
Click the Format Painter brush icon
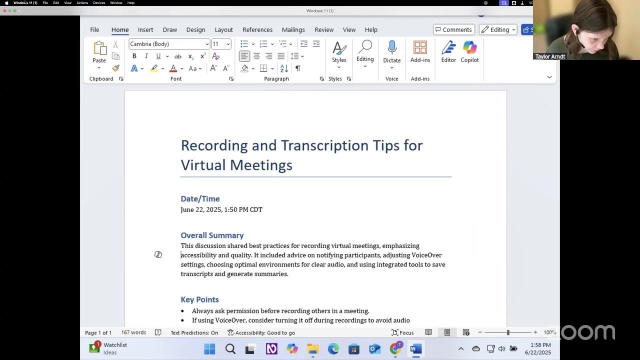116,68
